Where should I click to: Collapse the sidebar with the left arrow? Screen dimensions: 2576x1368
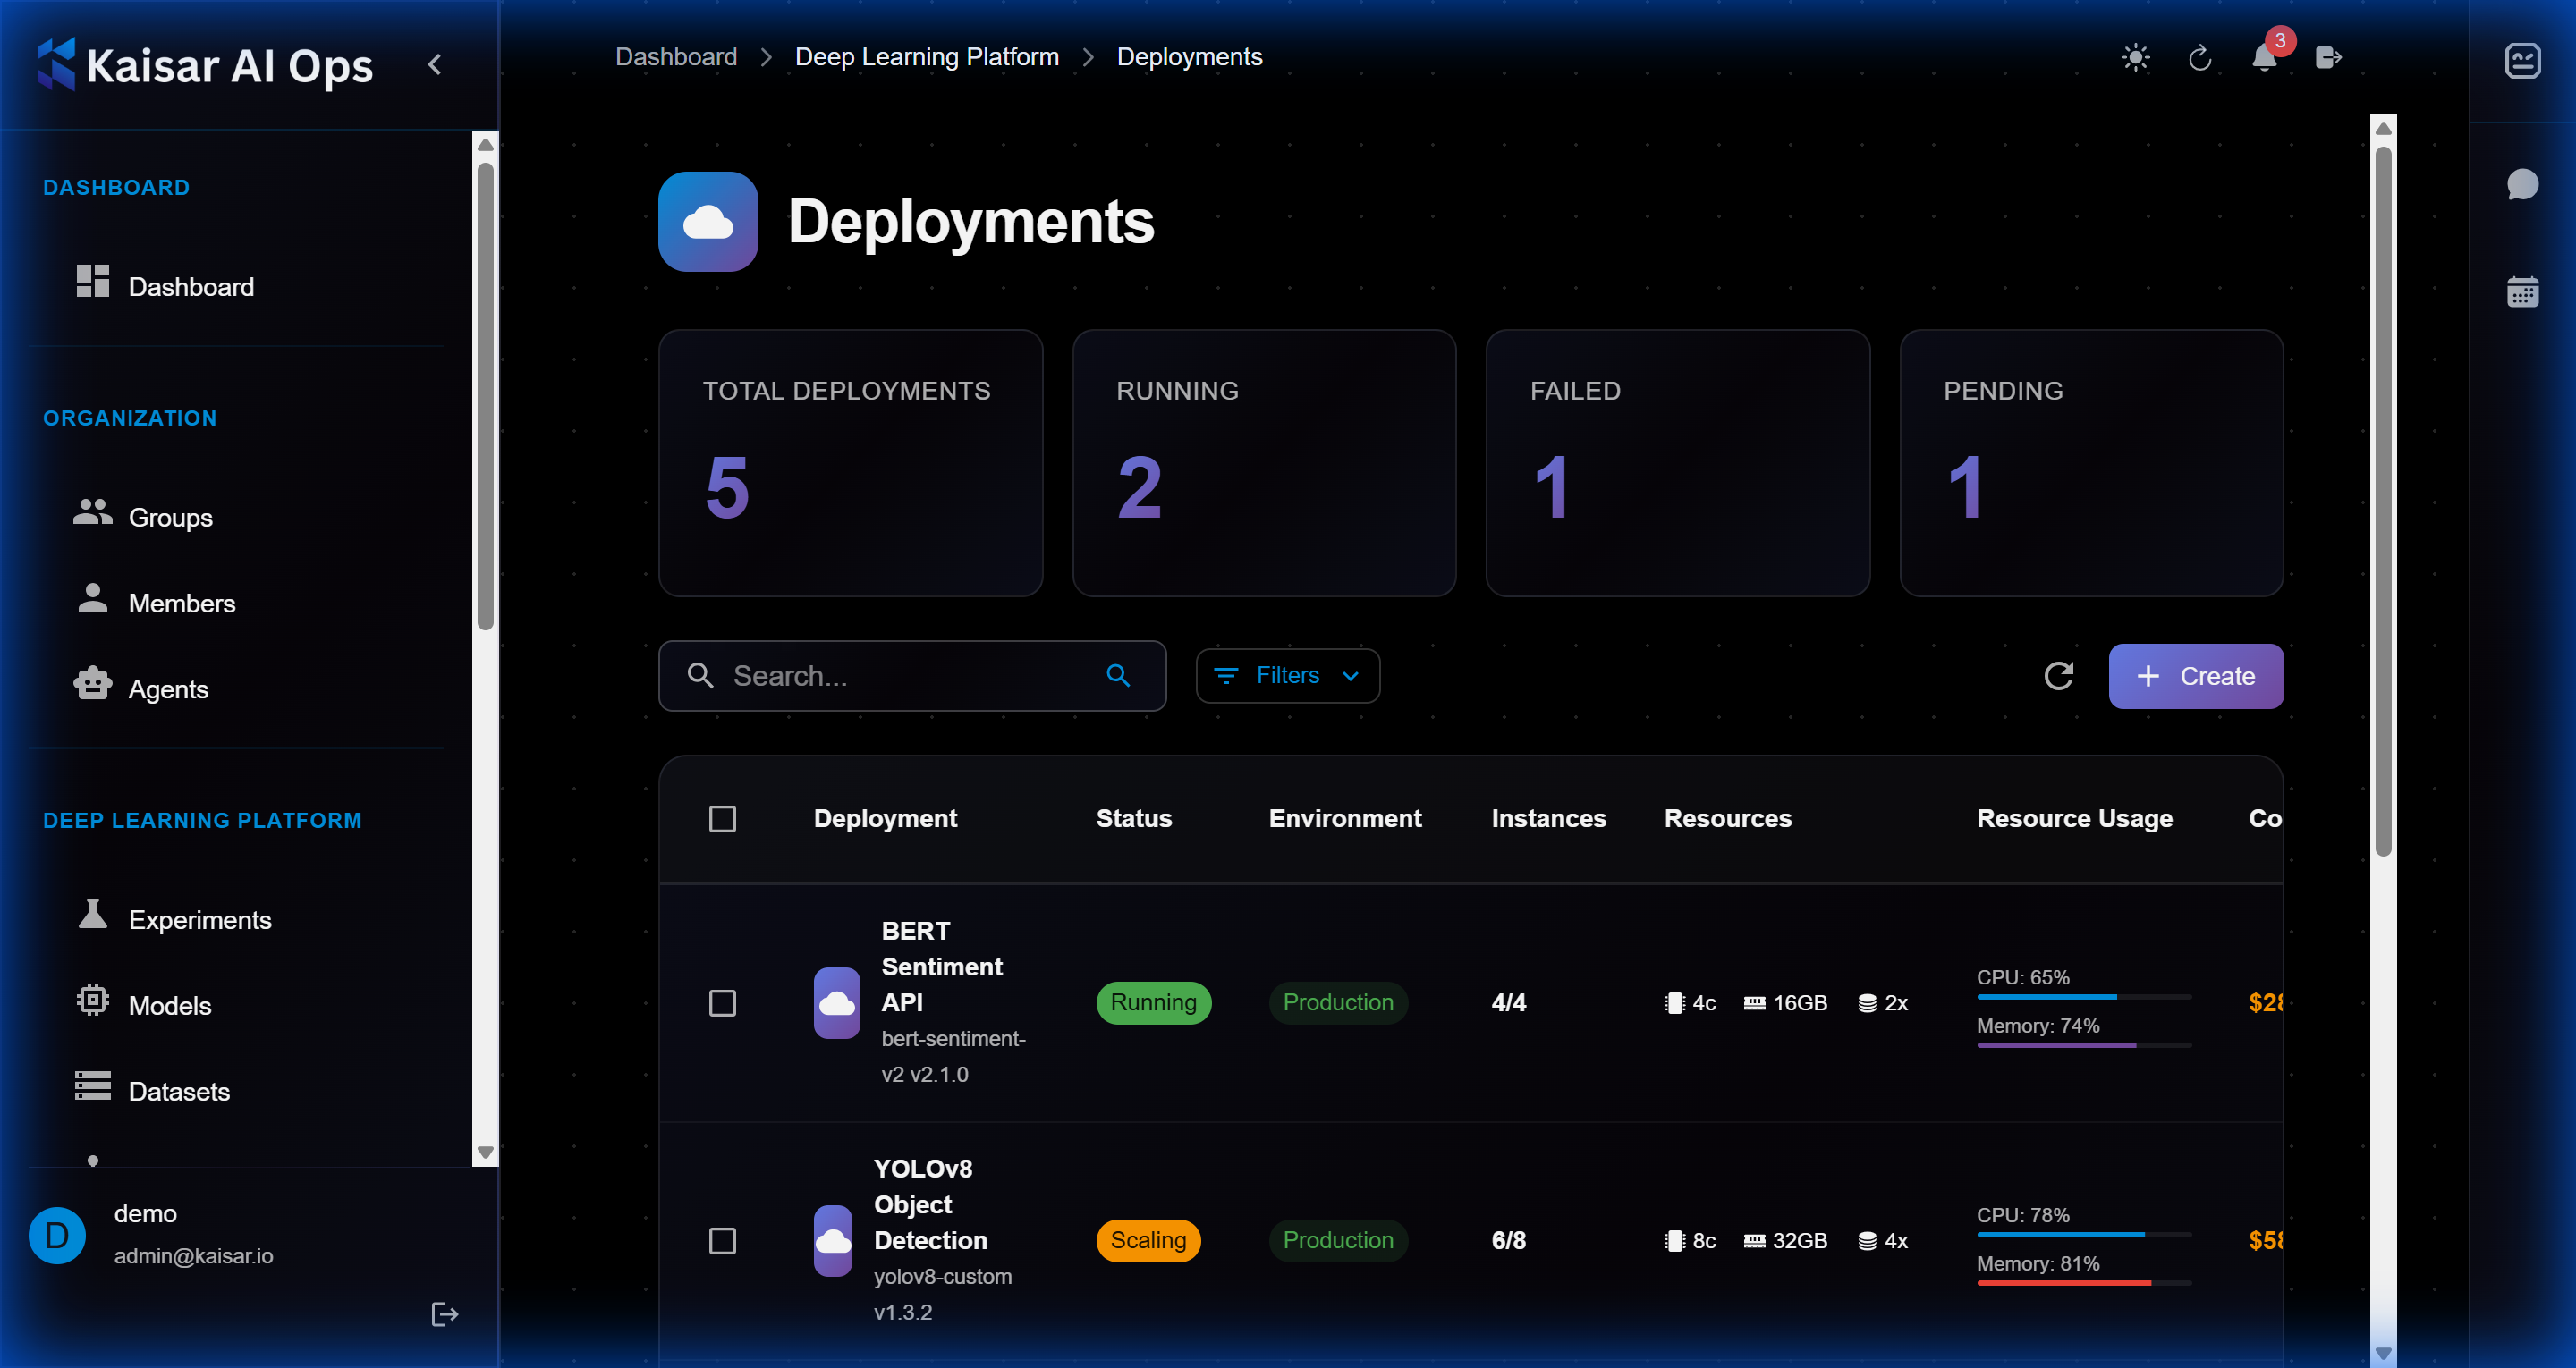coord(434,63)
